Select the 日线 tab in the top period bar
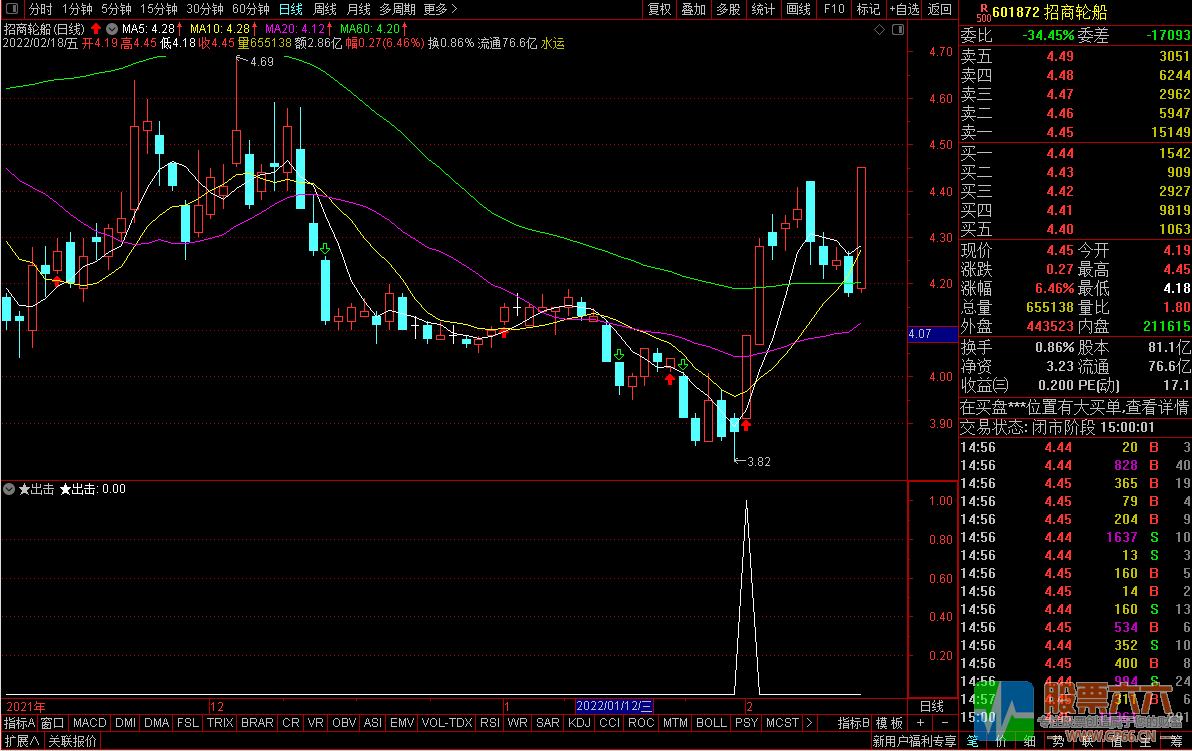Image resolution: width=1192 pixels, height=751 pixels. (x=290, y=9)
